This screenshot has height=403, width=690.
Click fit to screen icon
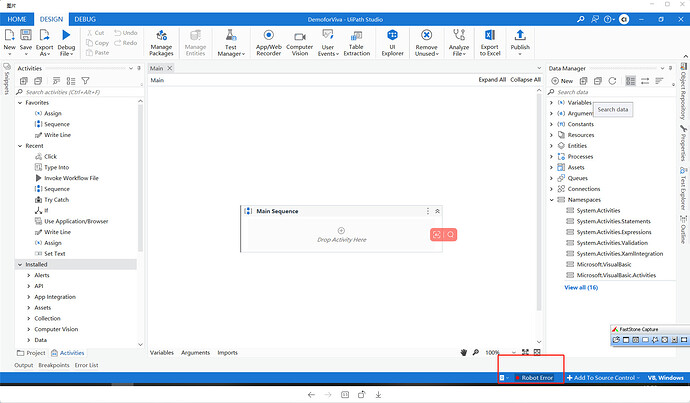525,352
